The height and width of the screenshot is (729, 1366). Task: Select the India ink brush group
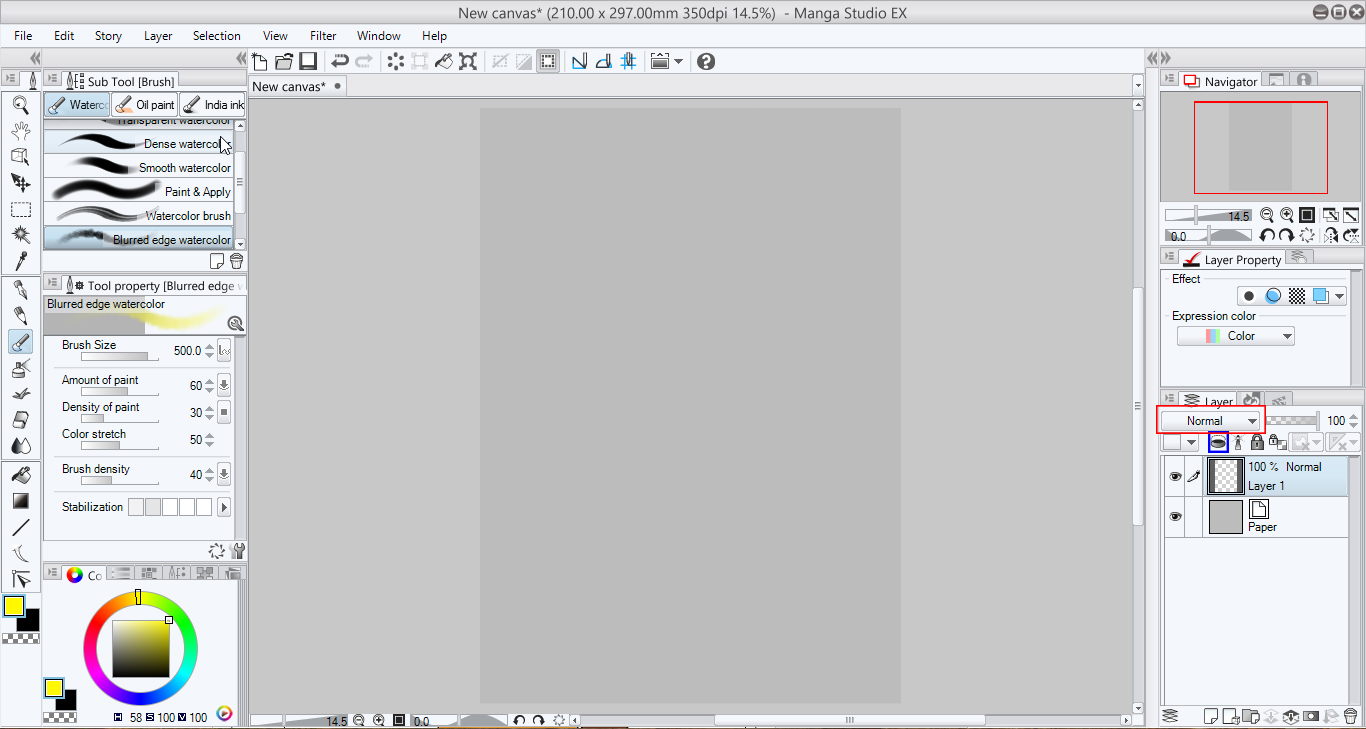coord(213,104)
